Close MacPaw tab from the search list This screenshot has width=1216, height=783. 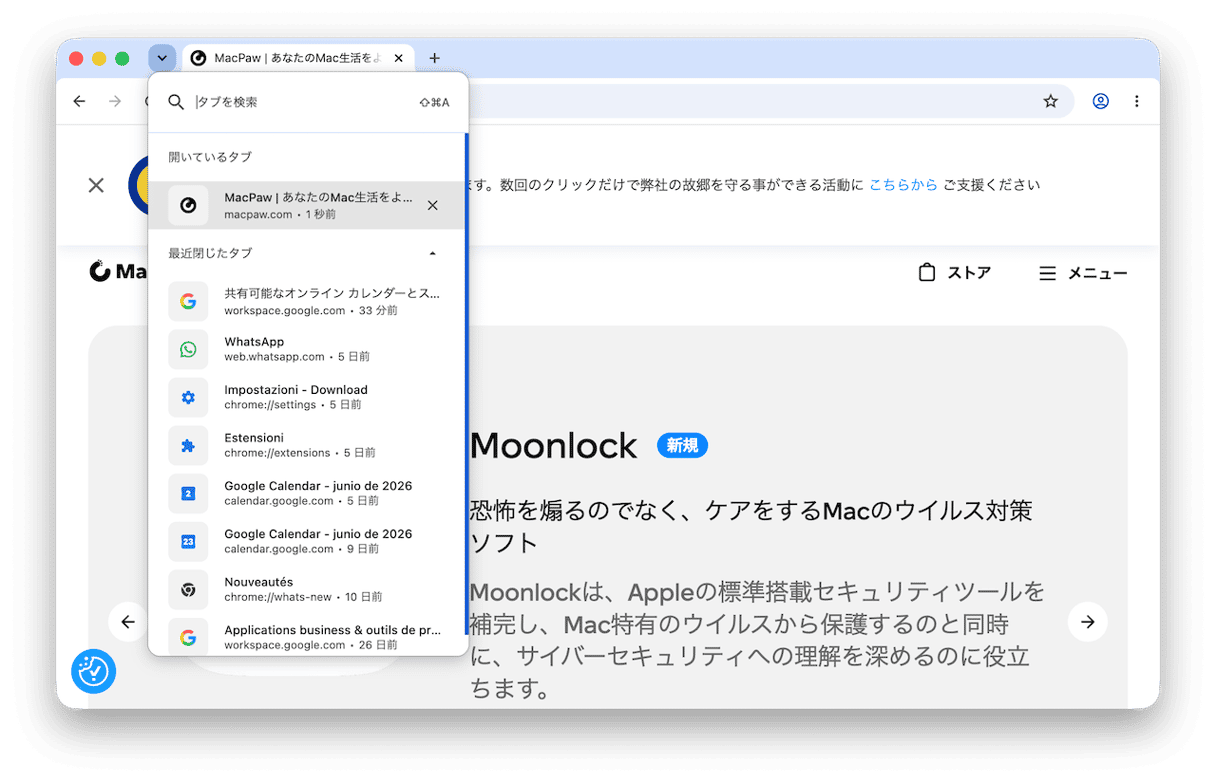pos(433,205)
